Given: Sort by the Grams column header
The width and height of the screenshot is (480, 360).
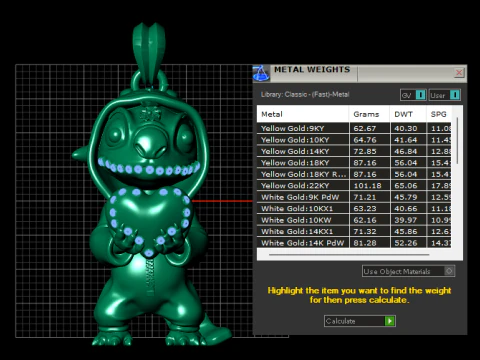Looking at the screenshot, I should click(x=369, y=114).
